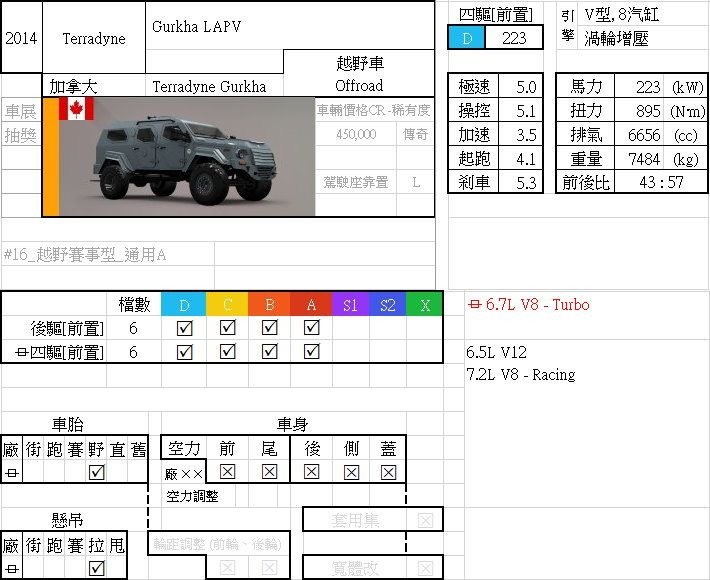Screen dimensions: 710x580
Task: Click the 扭力 895 torque value
Action: (x=639, y=110)
